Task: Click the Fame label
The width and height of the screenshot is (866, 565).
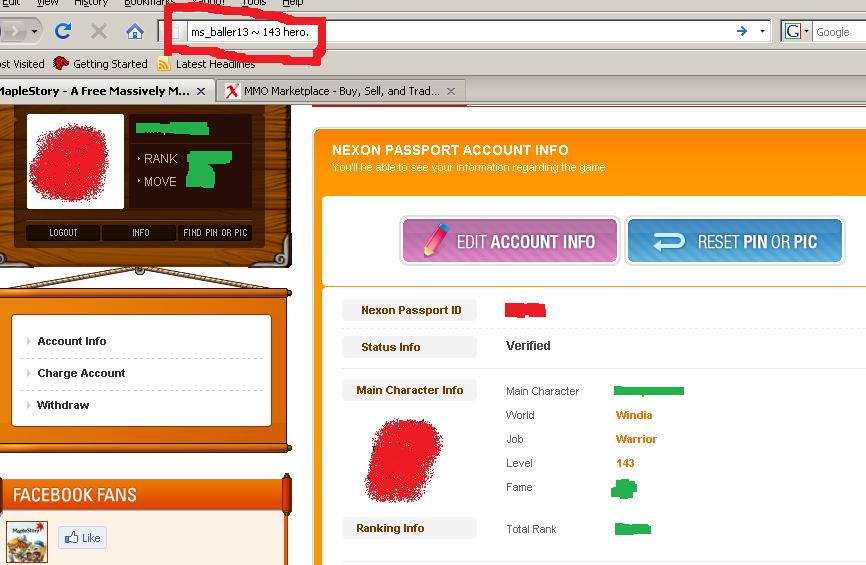Action: (x=519, y=488)
